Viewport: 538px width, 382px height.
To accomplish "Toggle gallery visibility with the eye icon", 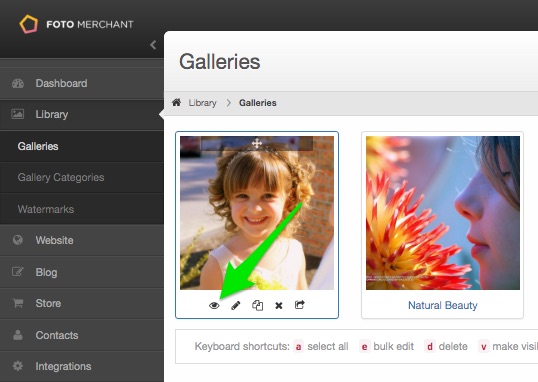I will tap(214, 305).
